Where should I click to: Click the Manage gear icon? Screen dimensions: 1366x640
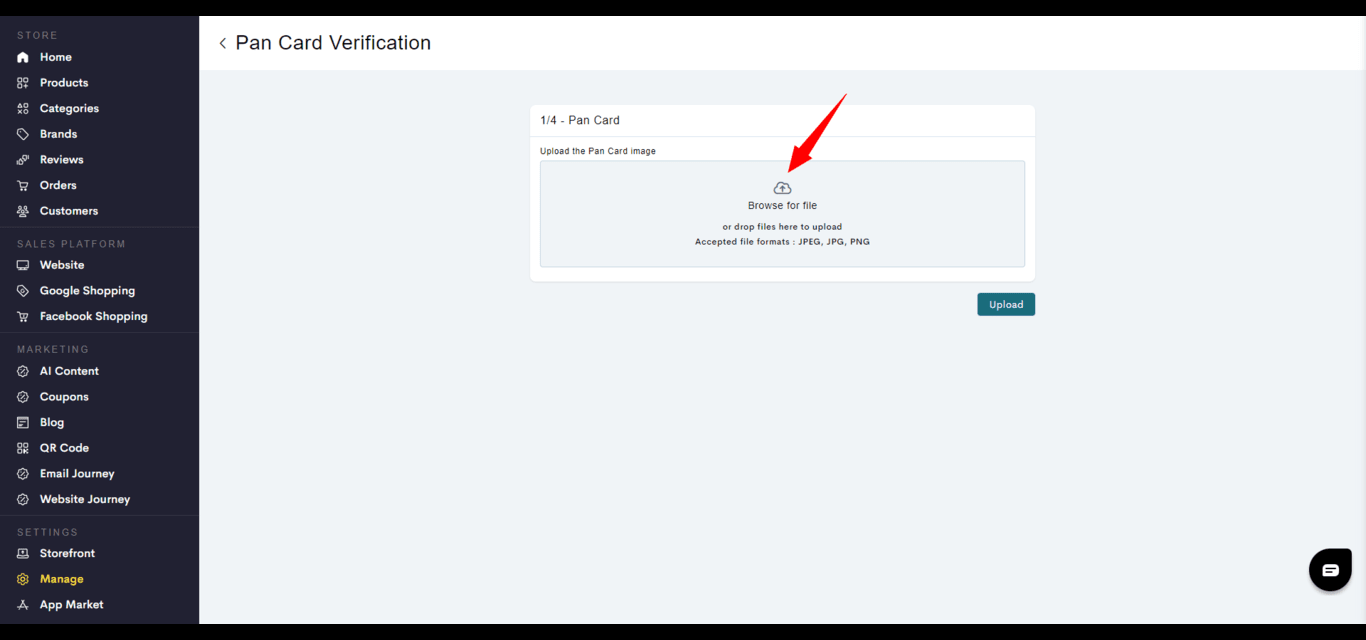click(x=23, y=579)
